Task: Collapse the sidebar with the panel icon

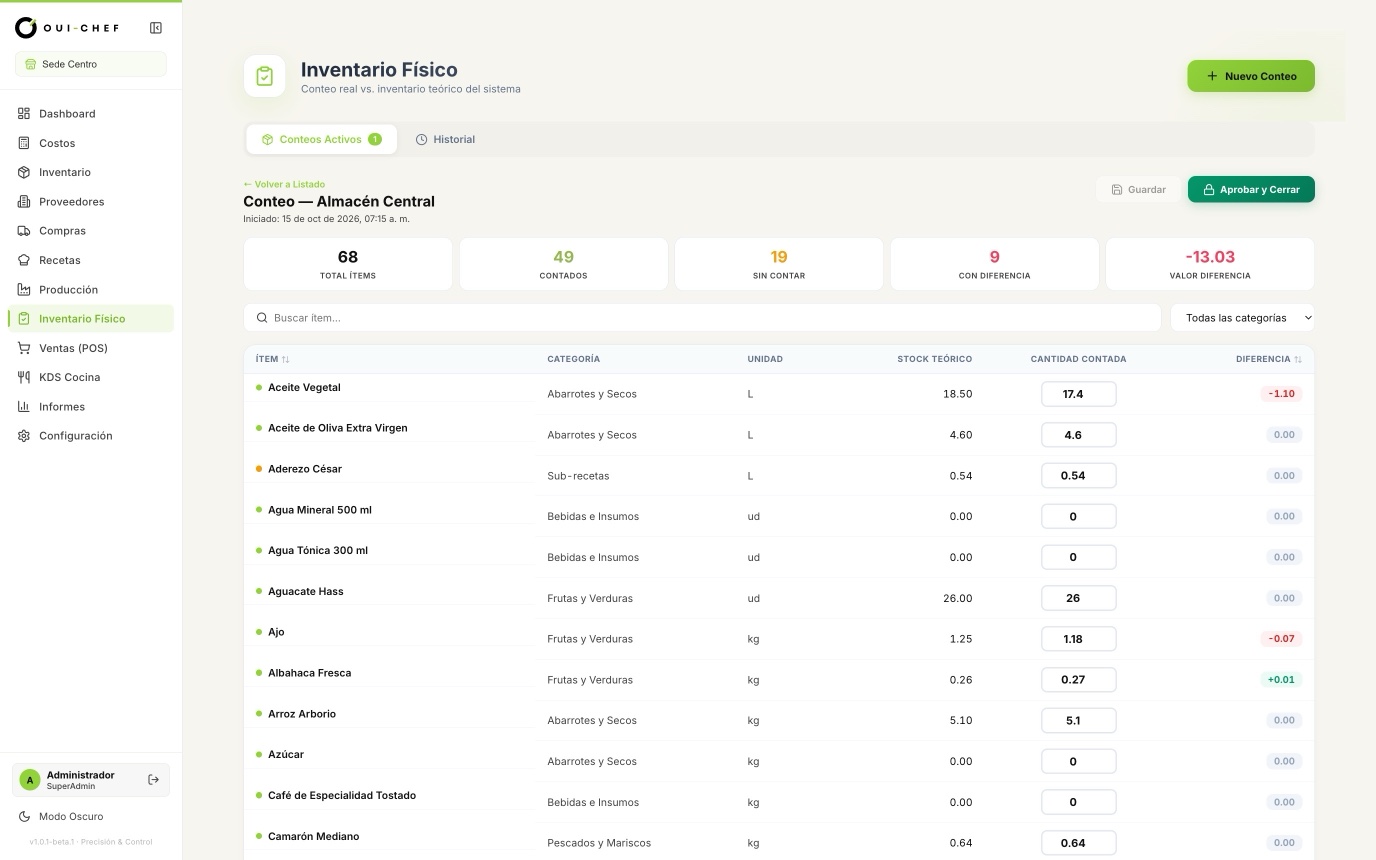Action: coord(156,28)
